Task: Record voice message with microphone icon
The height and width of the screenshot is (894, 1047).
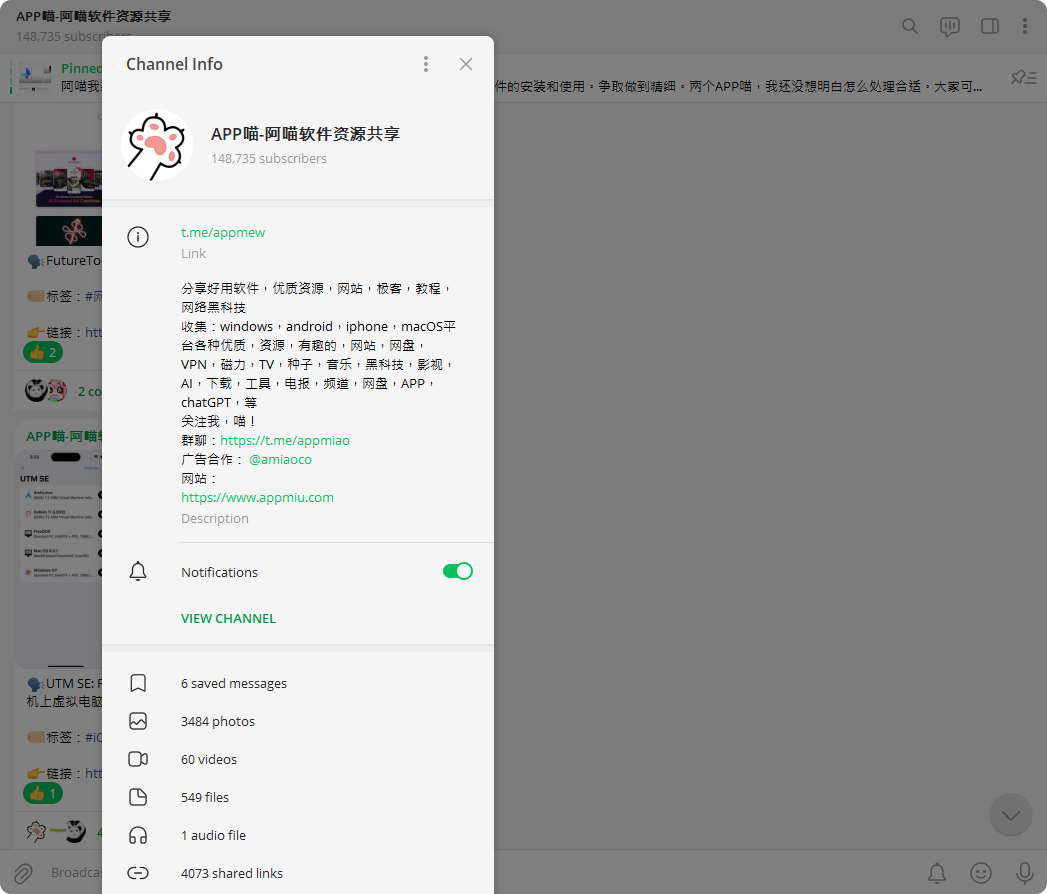Action: [1024, 872]
